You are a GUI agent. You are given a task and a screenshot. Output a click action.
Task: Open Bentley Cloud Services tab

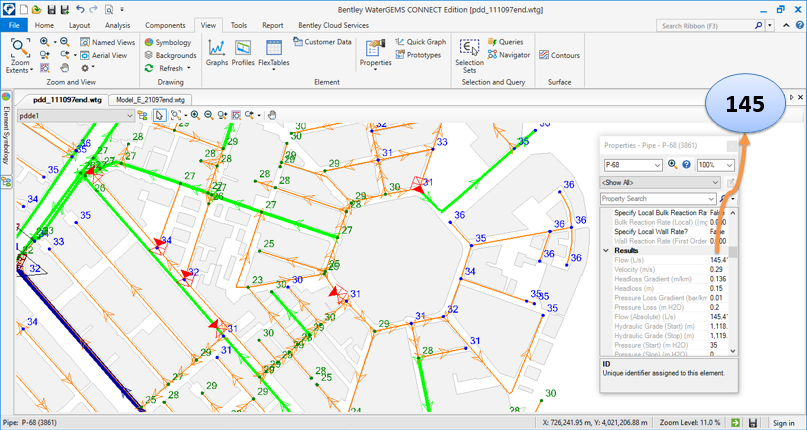(334, 25)
